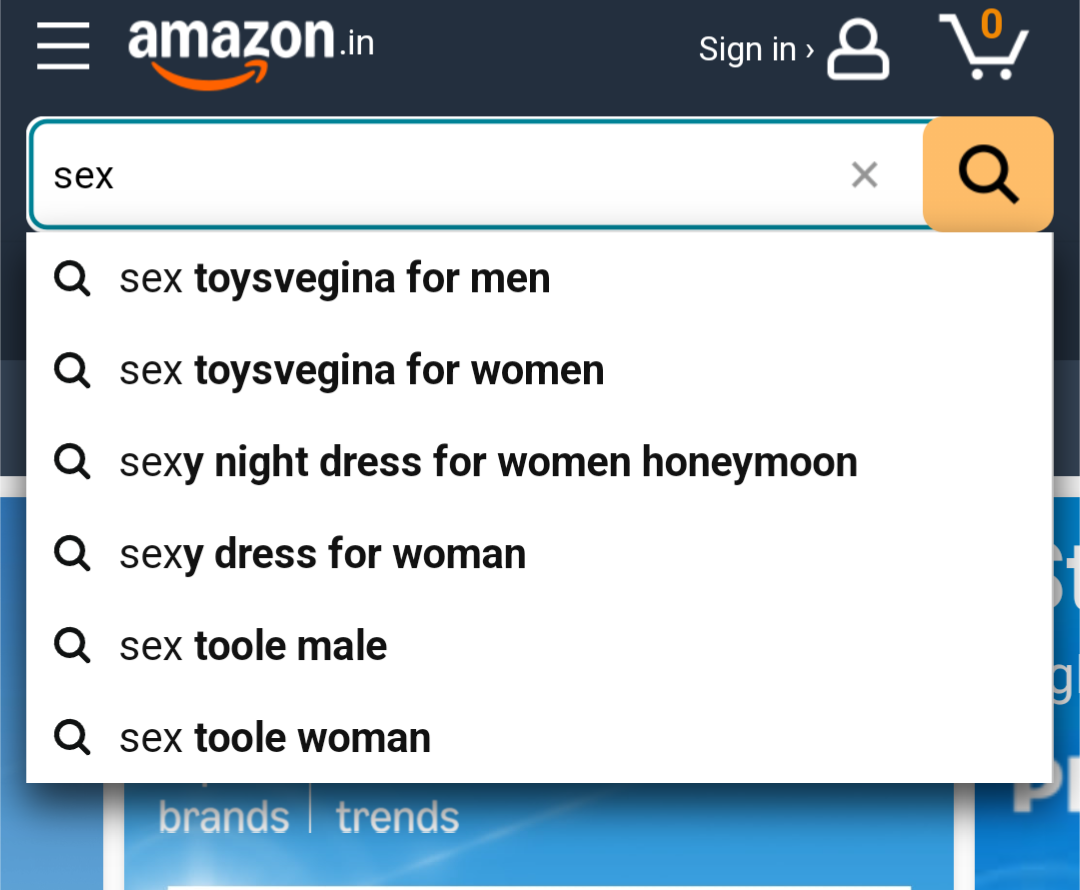Viewport: 1080px width, 890px height.
Task: Choose the 'night dress for women honeymoon' suggestion
Action: [488, 462]
